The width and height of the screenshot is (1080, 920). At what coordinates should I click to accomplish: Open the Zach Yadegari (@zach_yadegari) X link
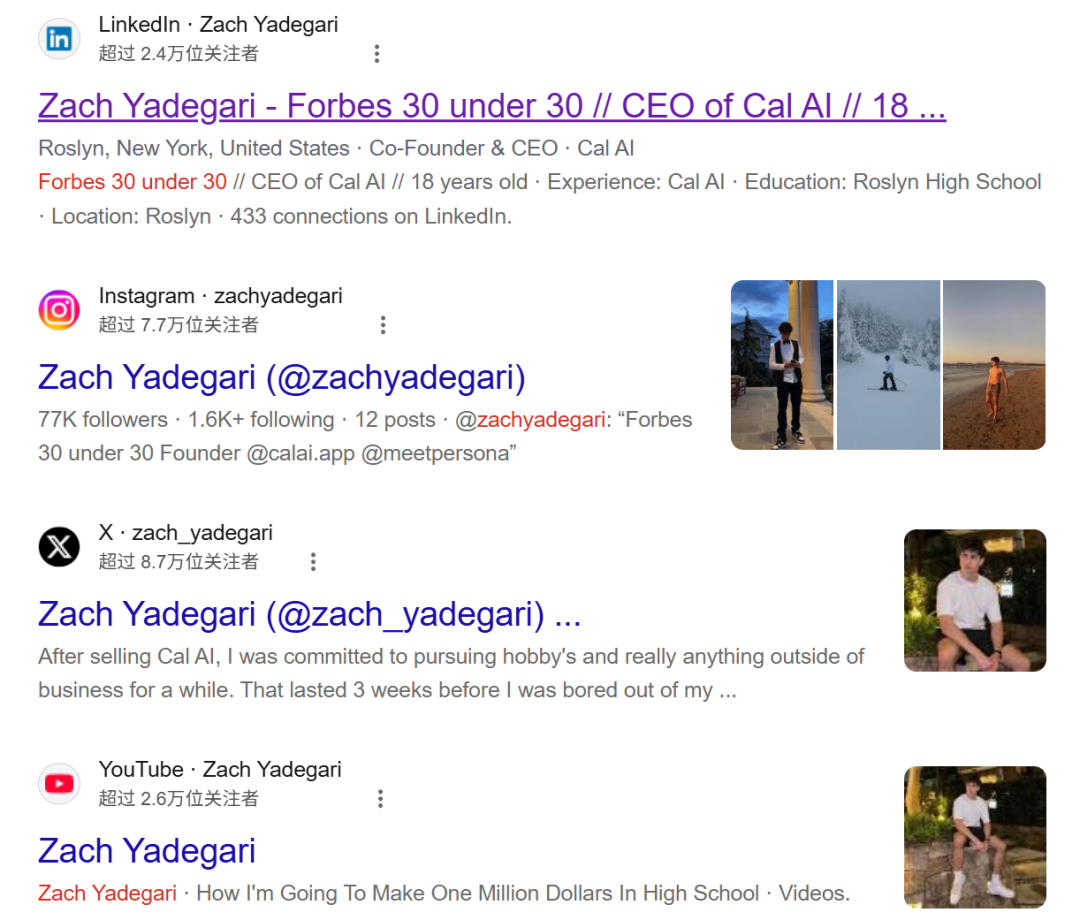click(x=309, y=614)
